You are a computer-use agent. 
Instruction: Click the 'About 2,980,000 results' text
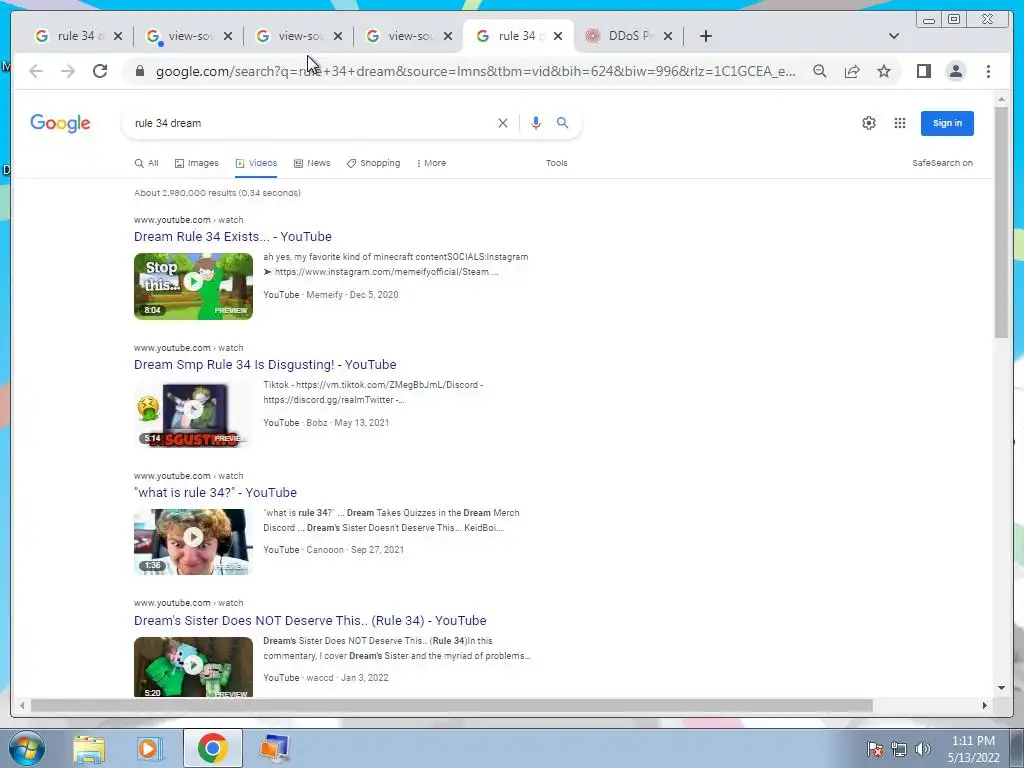click(x=217, y=193)
